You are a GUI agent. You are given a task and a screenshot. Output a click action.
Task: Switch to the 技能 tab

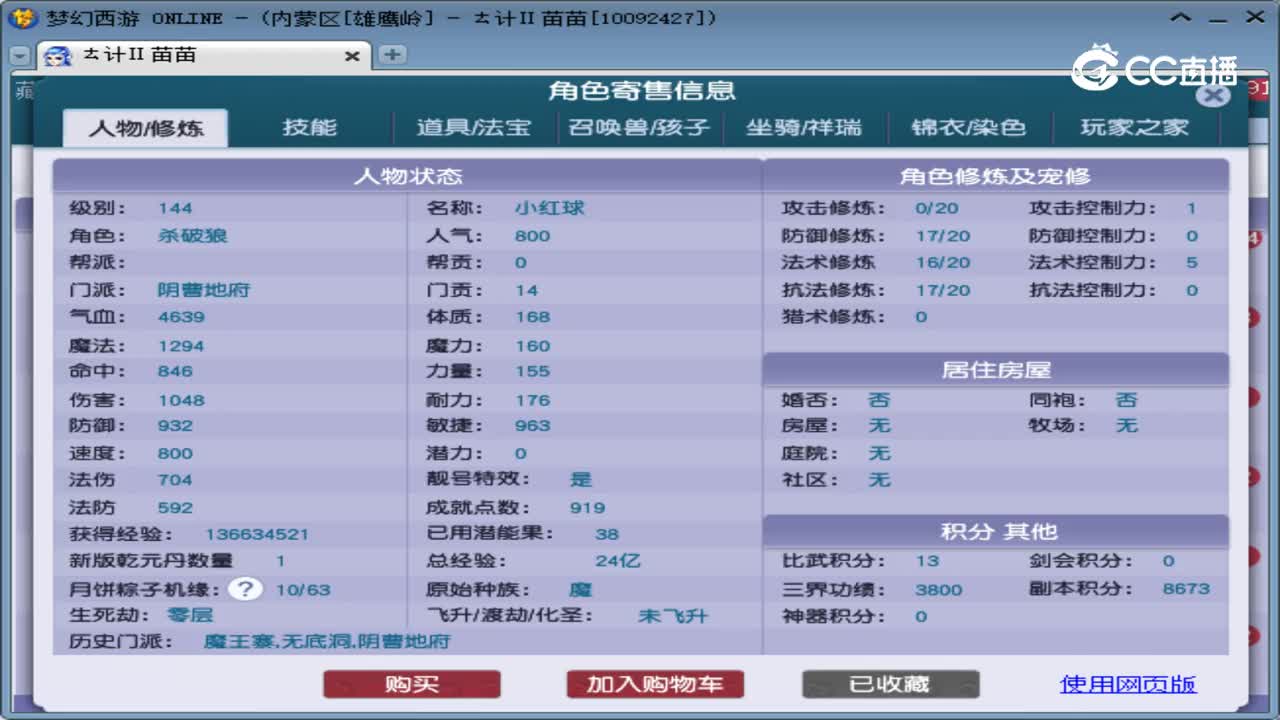point(310,128)
